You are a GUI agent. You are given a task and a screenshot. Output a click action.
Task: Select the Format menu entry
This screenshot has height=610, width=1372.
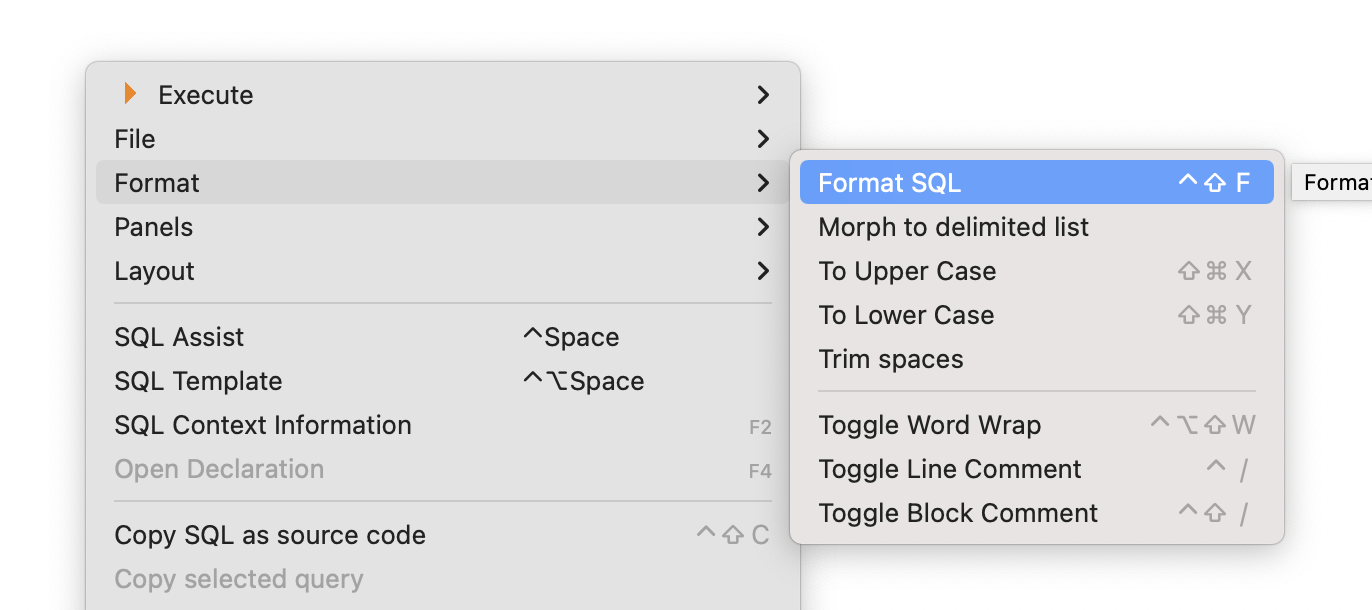coord(157,183)
